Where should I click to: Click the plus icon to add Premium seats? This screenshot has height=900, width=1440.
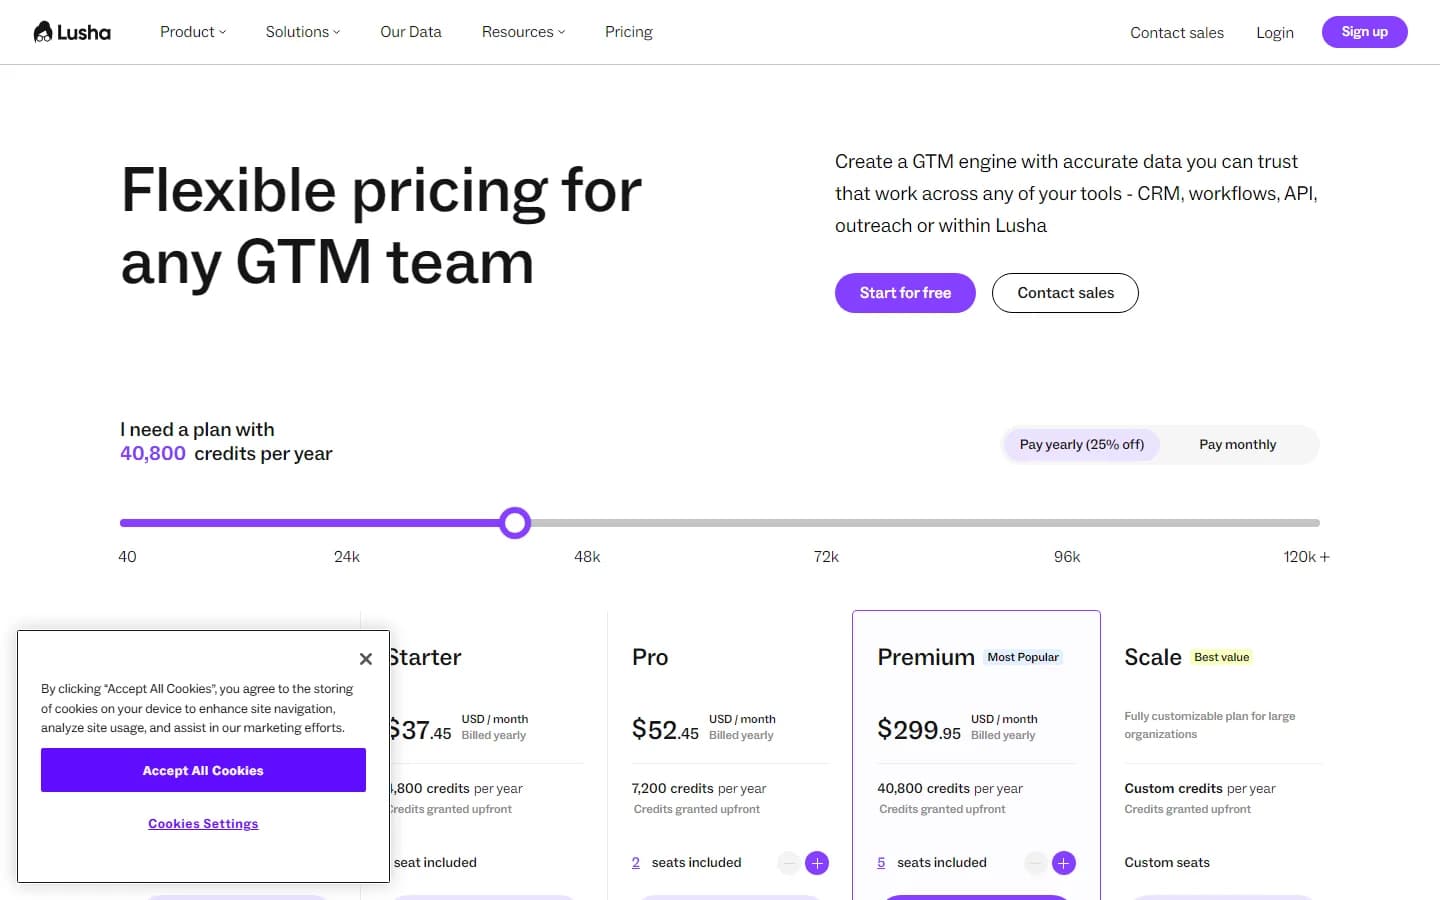coord(1064,862)
